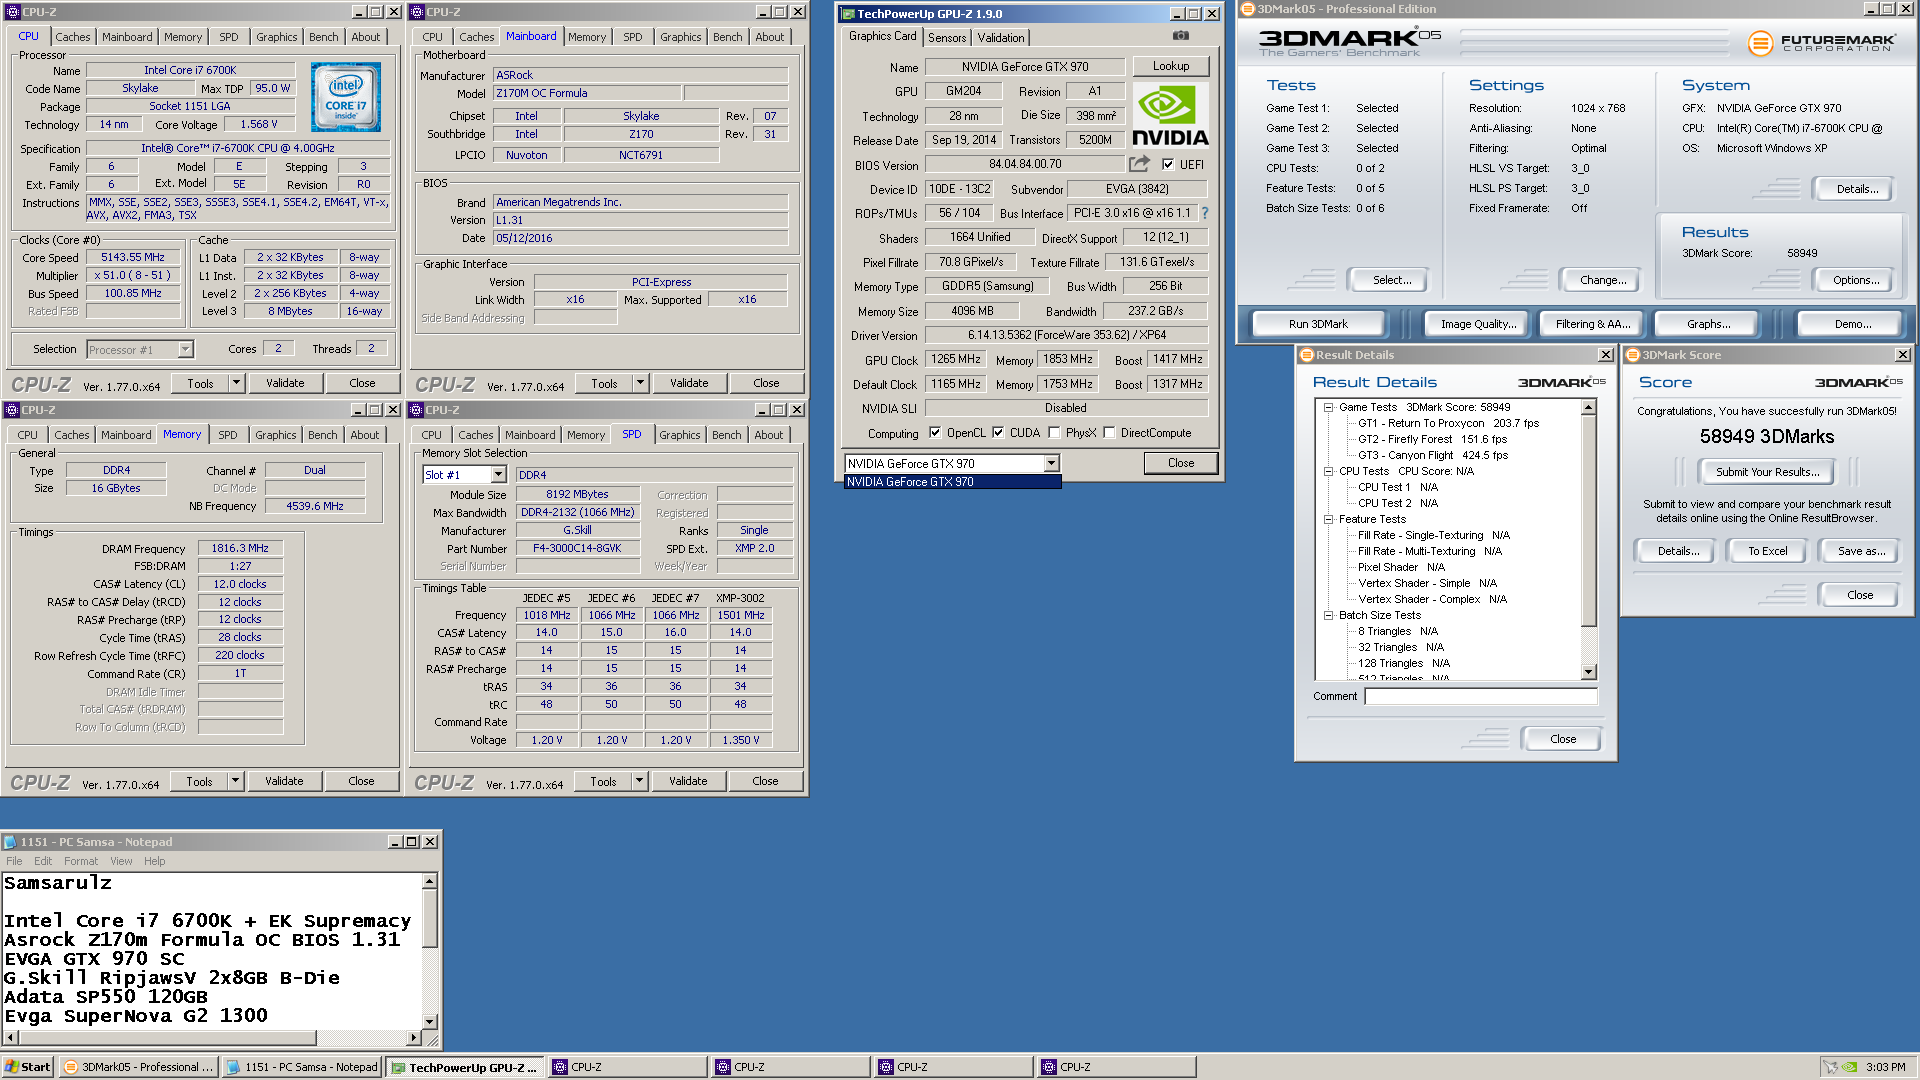Click the GPU-Z title bar icon
Screen dimensions: 1920x1080
click(x=848, y=14)
